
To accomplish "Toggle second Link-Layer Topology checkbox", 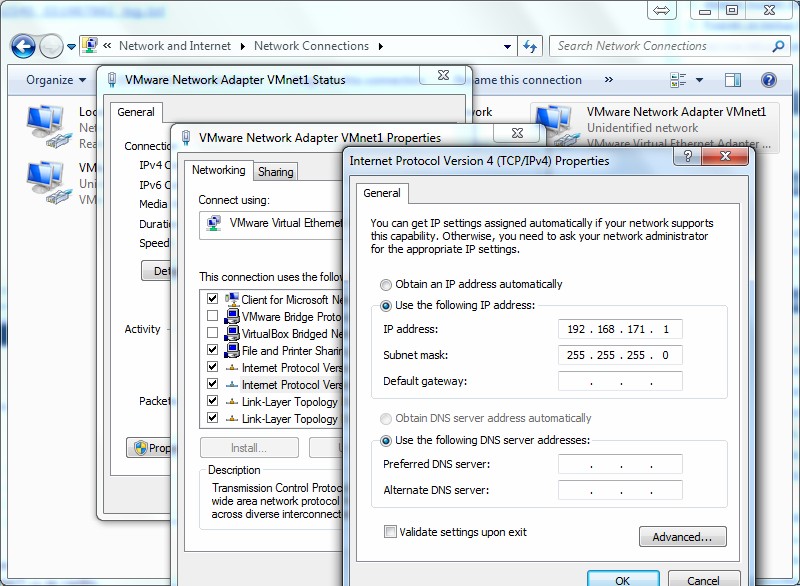I will pos(213,418).
